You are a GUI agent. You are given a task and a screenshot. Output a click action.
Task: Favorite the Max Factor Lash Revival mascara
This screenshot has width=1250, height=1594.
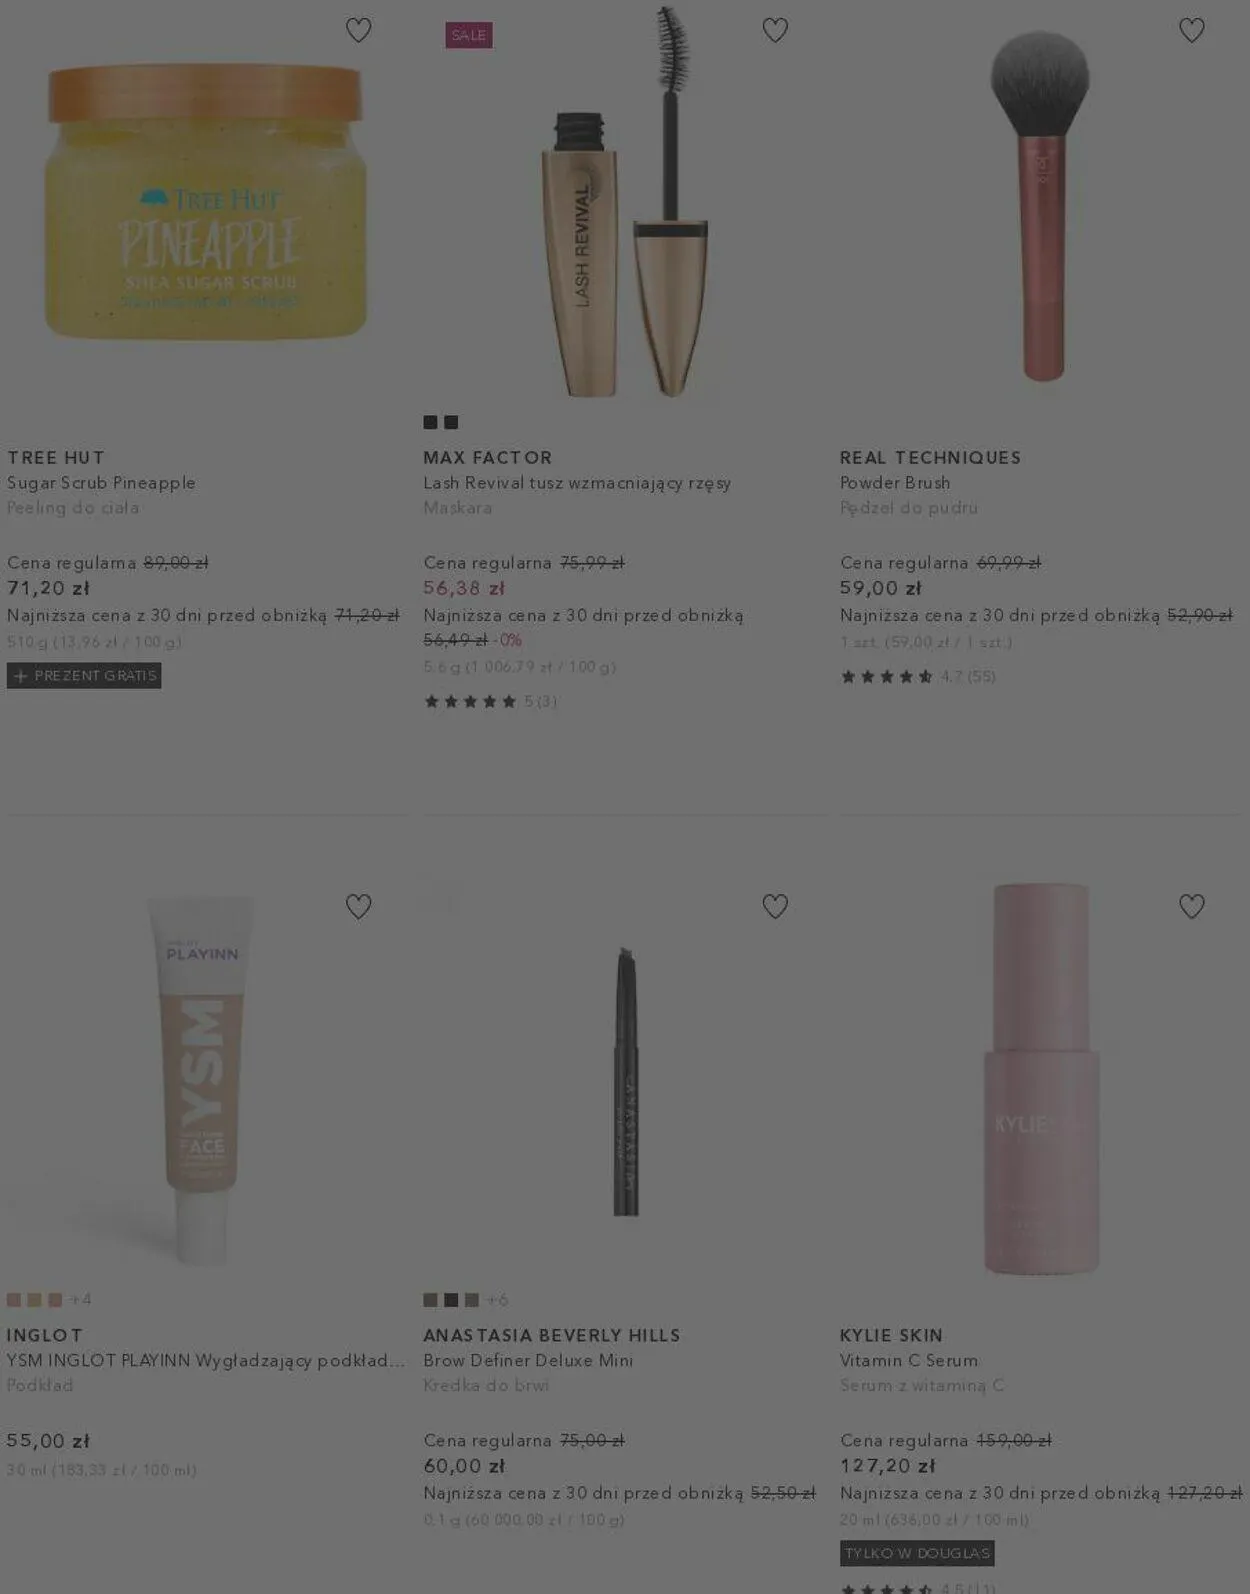point(775,30)
